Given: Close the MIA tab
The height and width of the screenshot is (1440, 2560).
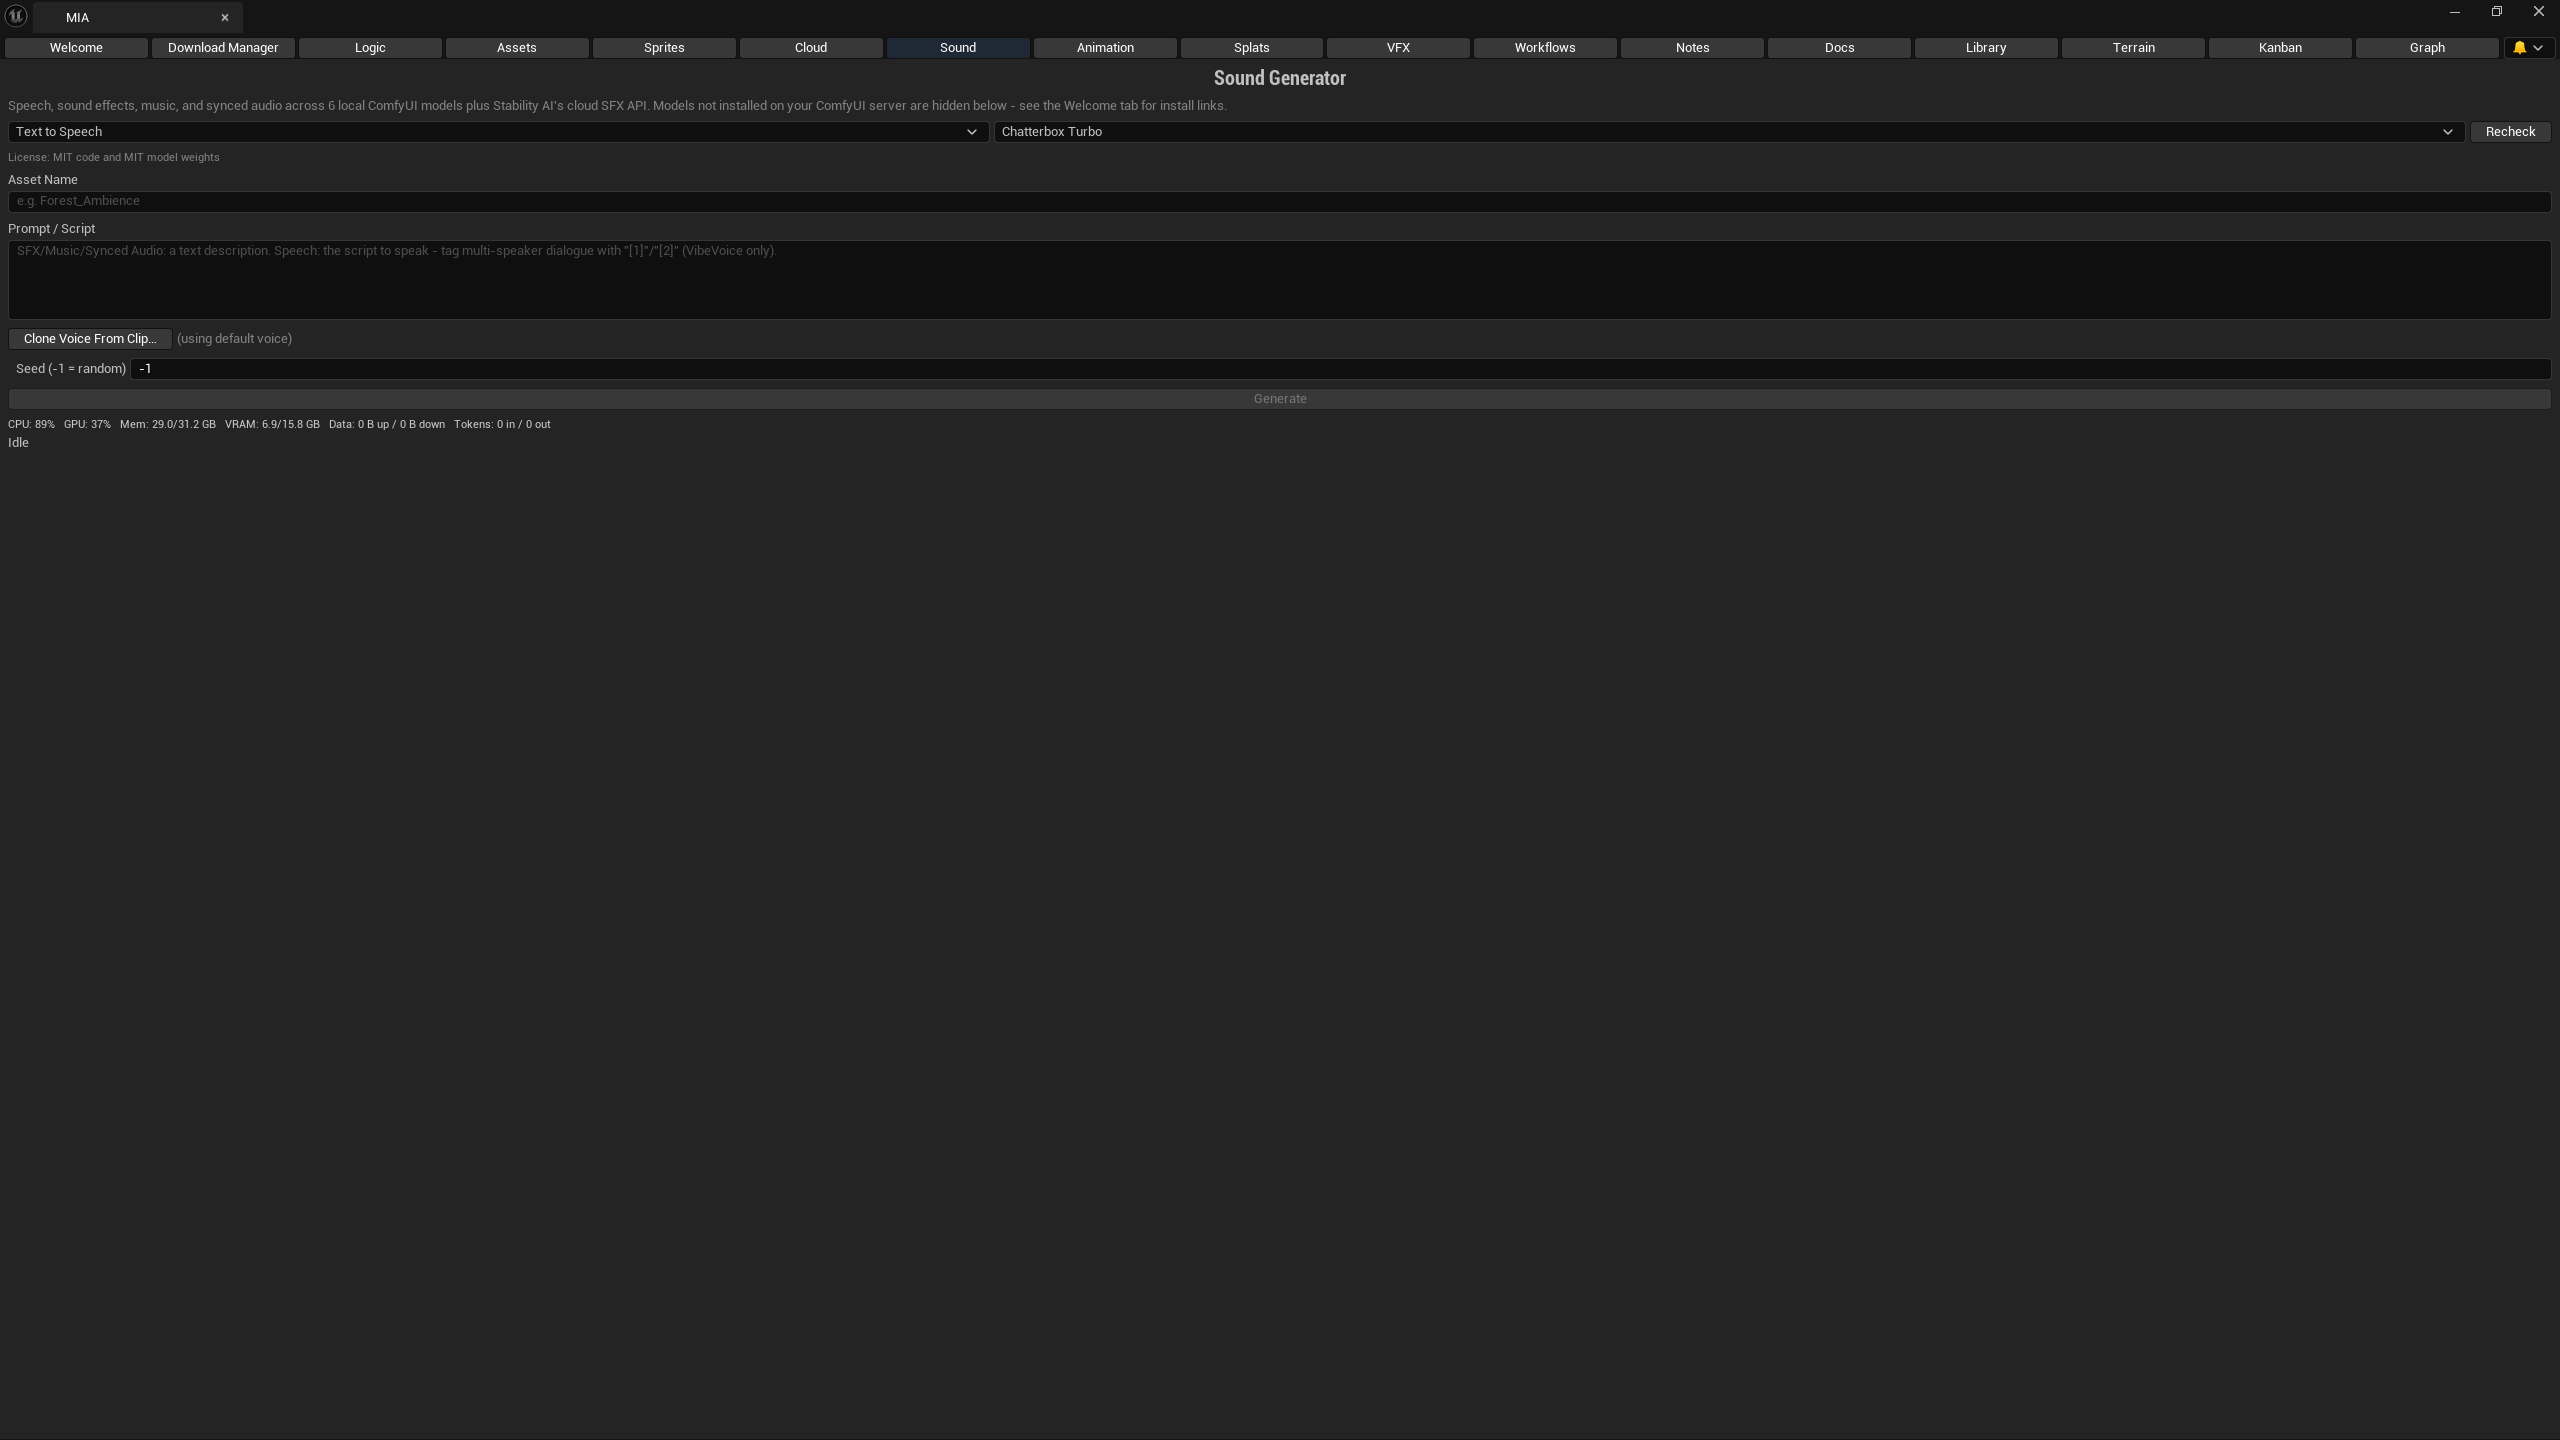Looking at the screenshot, I should [x=225, y=18].
